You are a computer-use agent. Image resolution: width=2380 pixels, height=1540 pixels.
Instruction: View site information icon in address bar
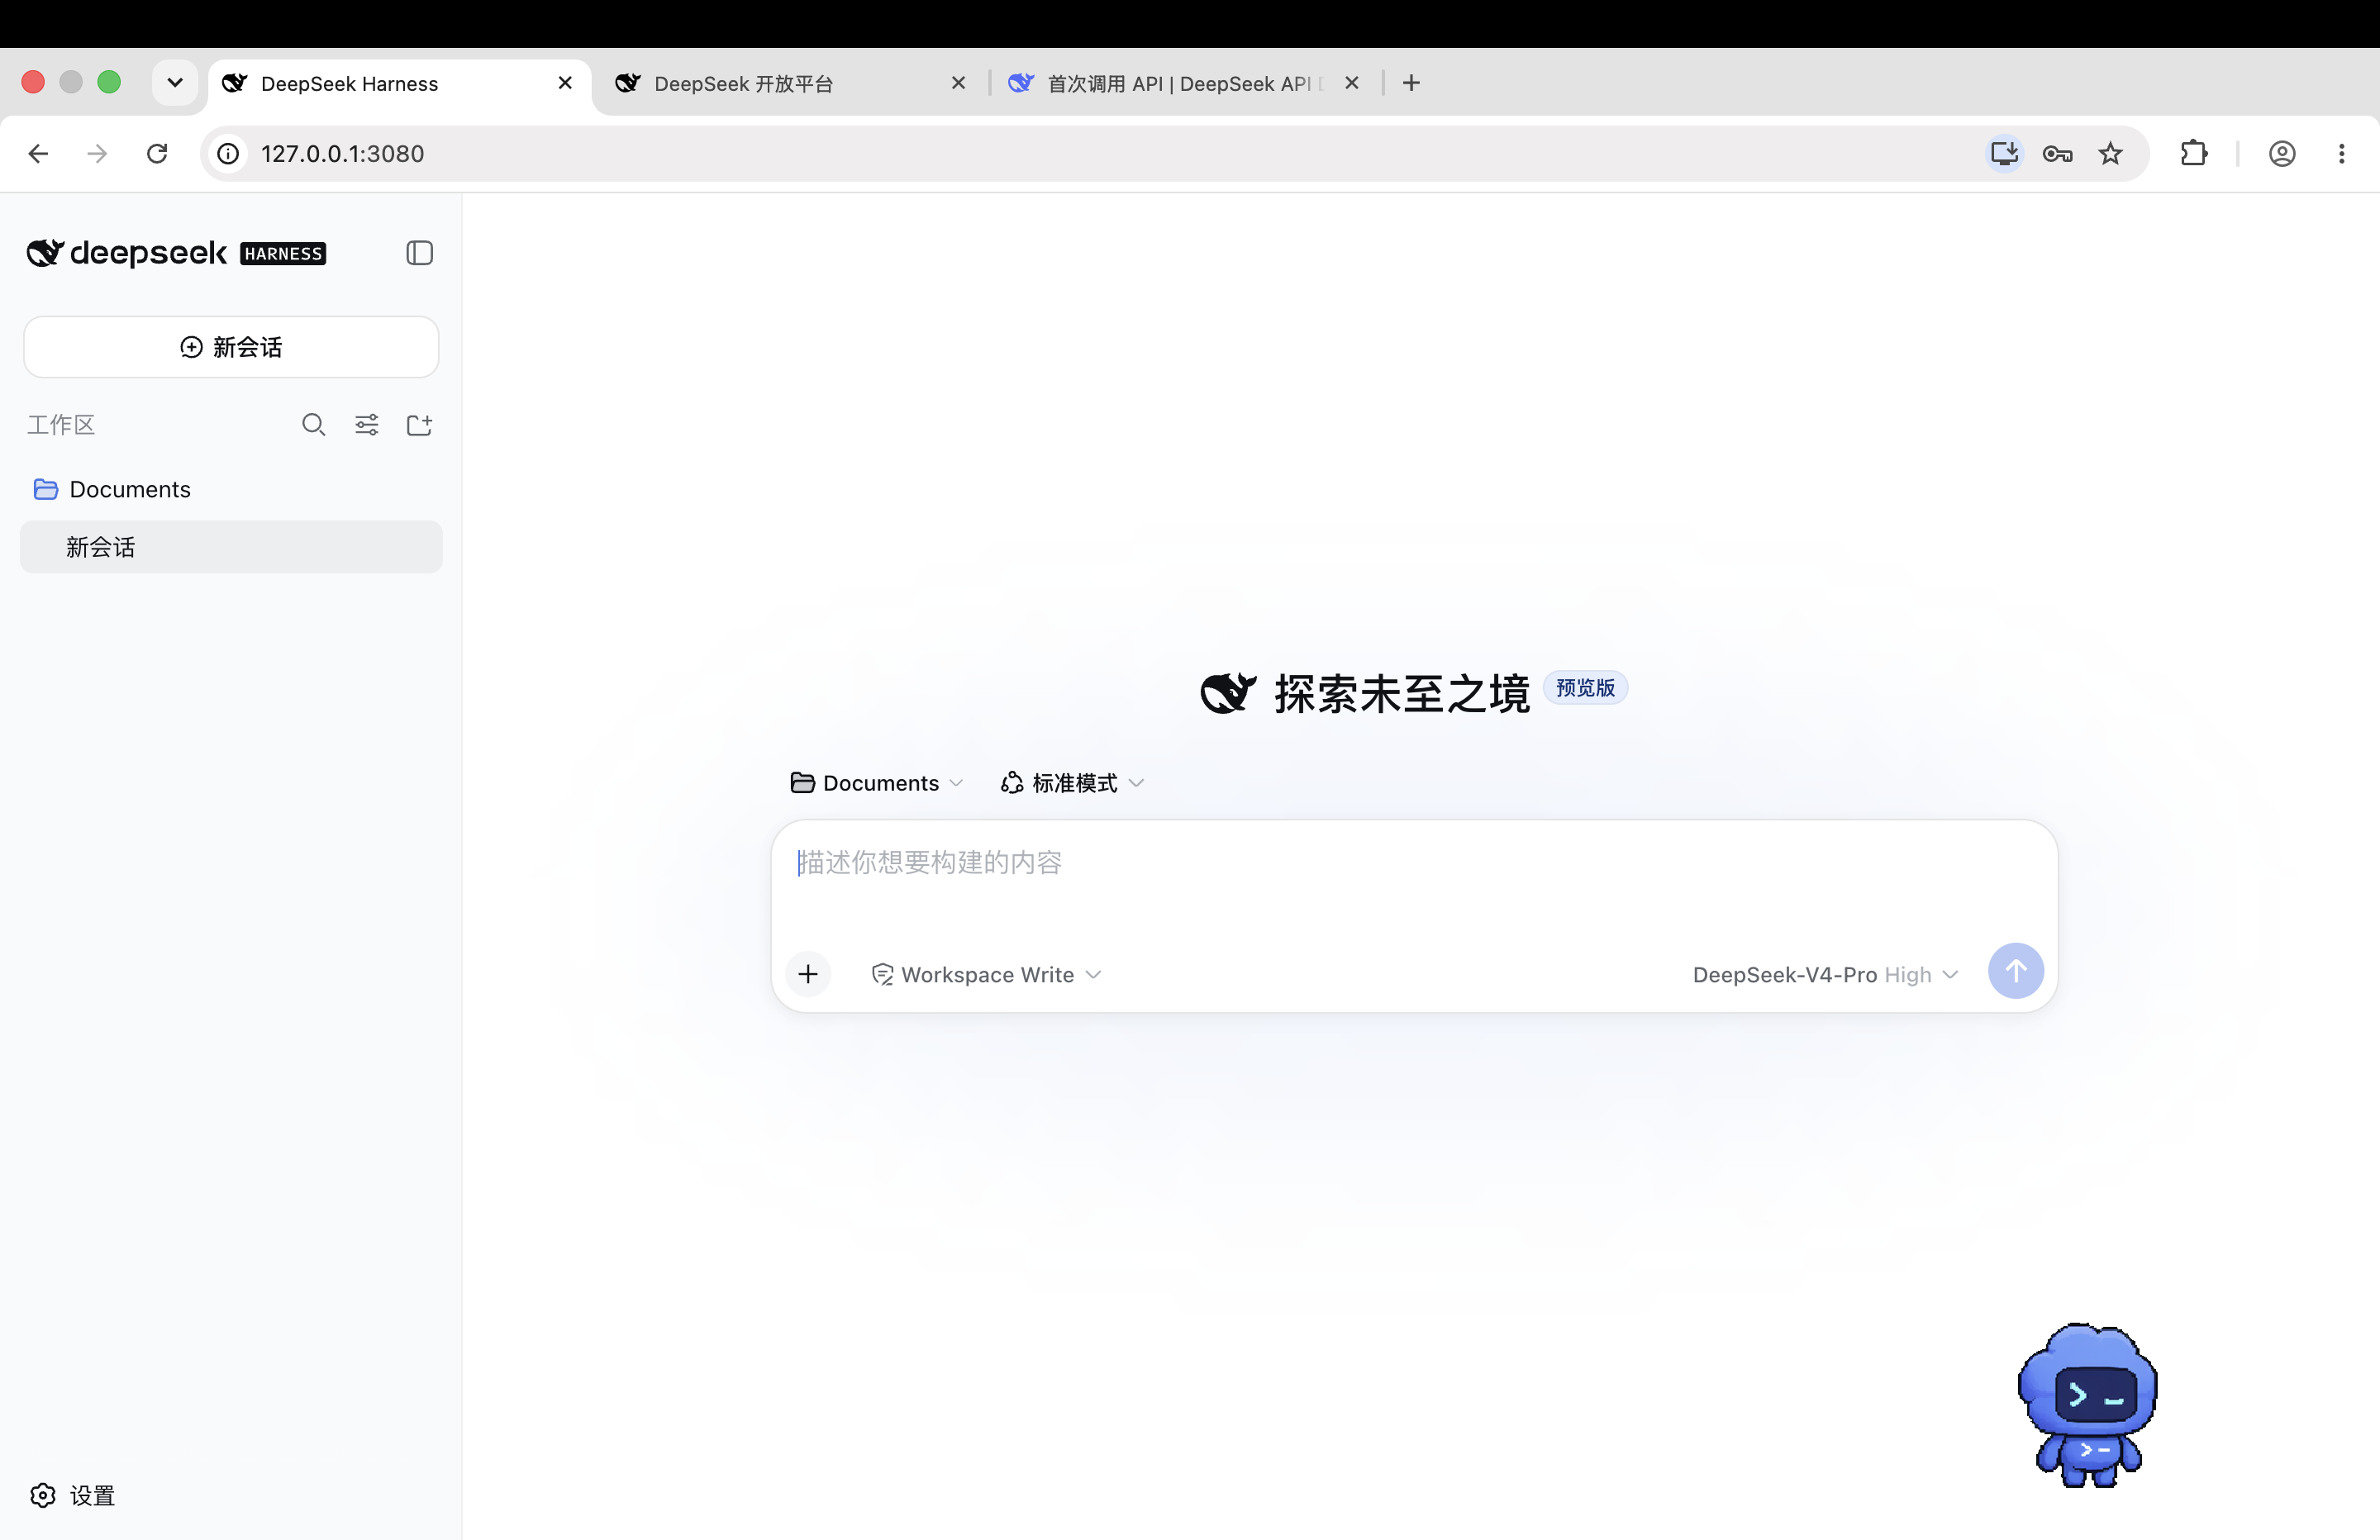point(229,153)
